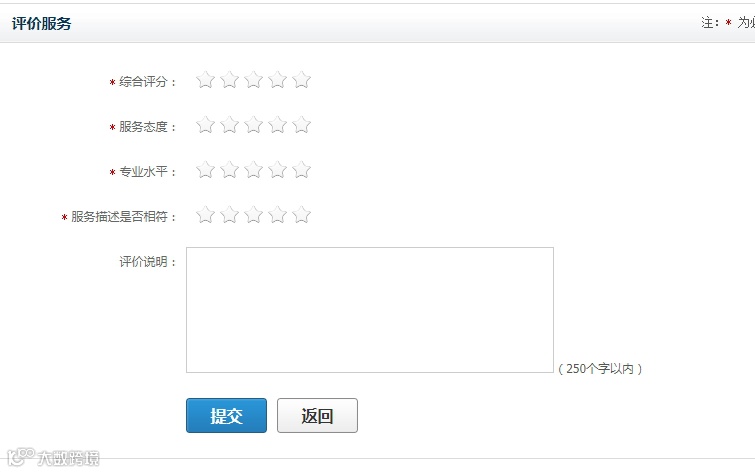
Task: Rate 服务描述是否相符 with first star
Action: [x=205, y=215]
